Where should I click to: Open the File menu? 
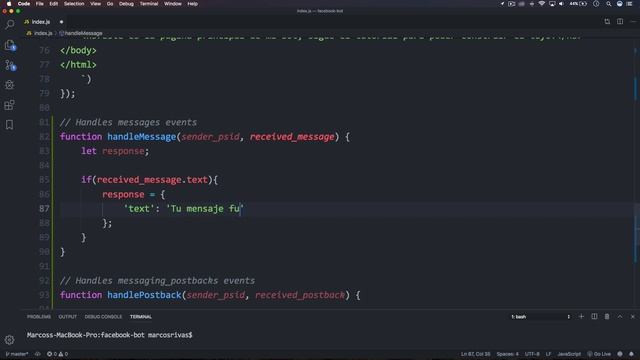click(x=40, y=4)
